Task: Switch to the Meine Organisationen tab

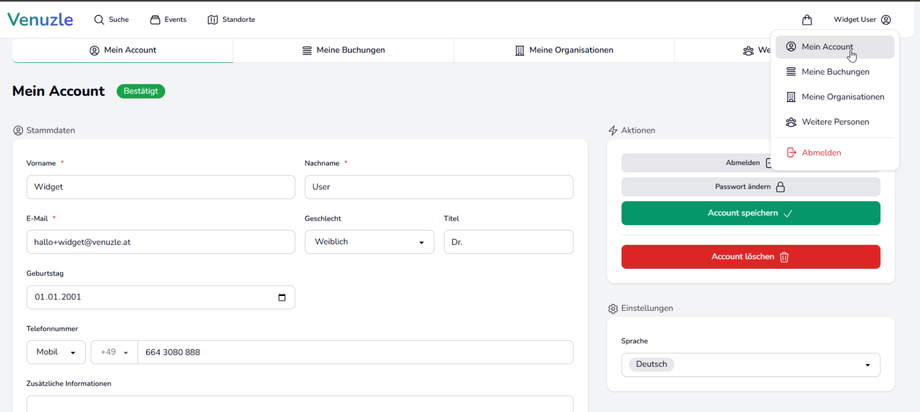Action: coord(563,50)
